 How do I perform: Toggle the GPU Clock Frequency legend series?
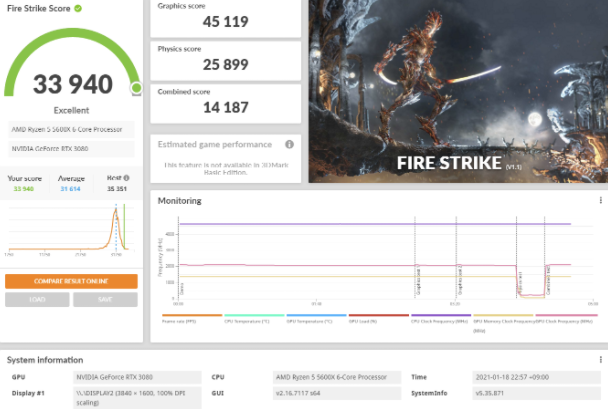click(565, 321)
